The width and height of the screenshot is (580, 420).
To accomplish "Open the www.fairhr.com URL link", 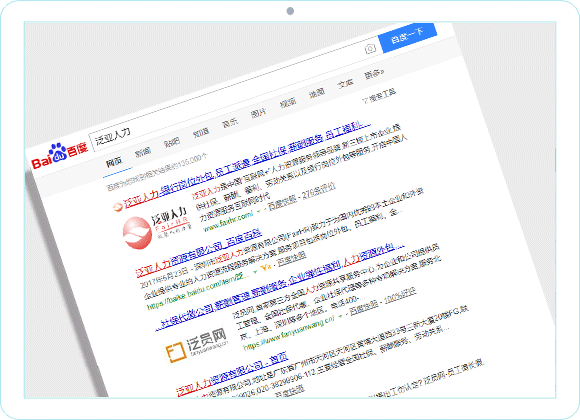I will click(228, 221).
